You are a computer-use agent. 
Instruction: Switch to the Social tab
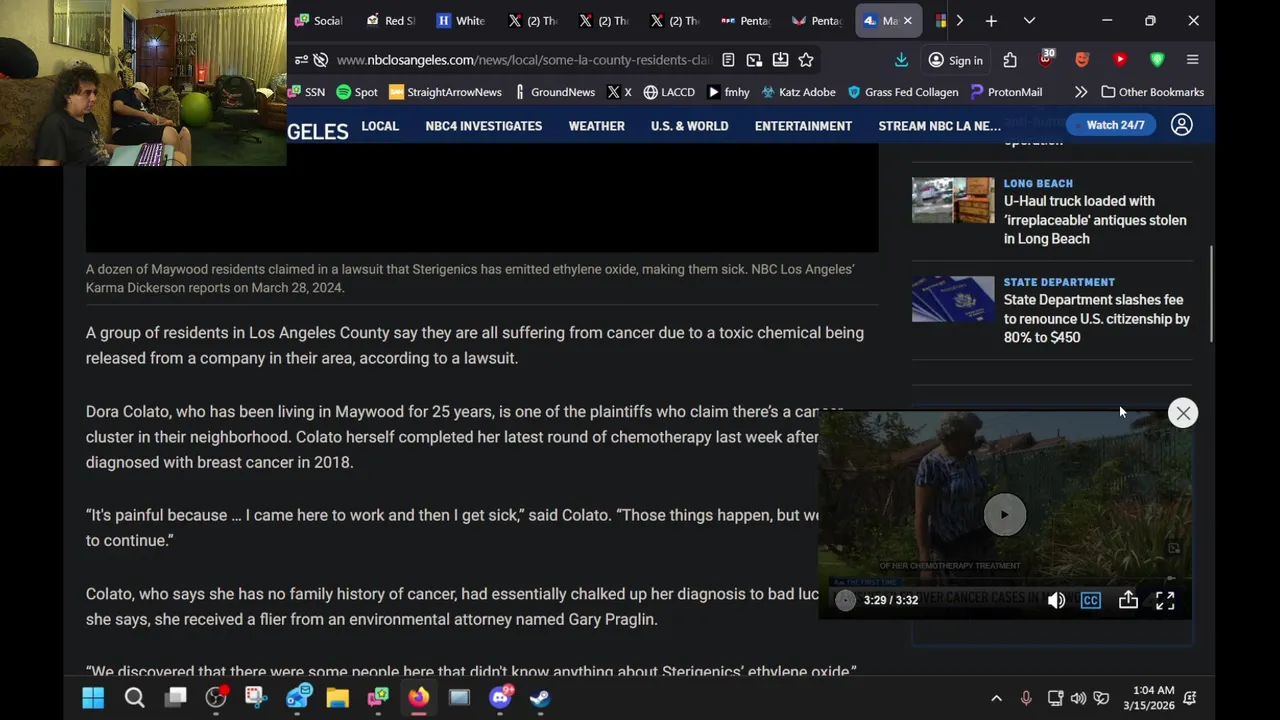(x=320, y=20)
